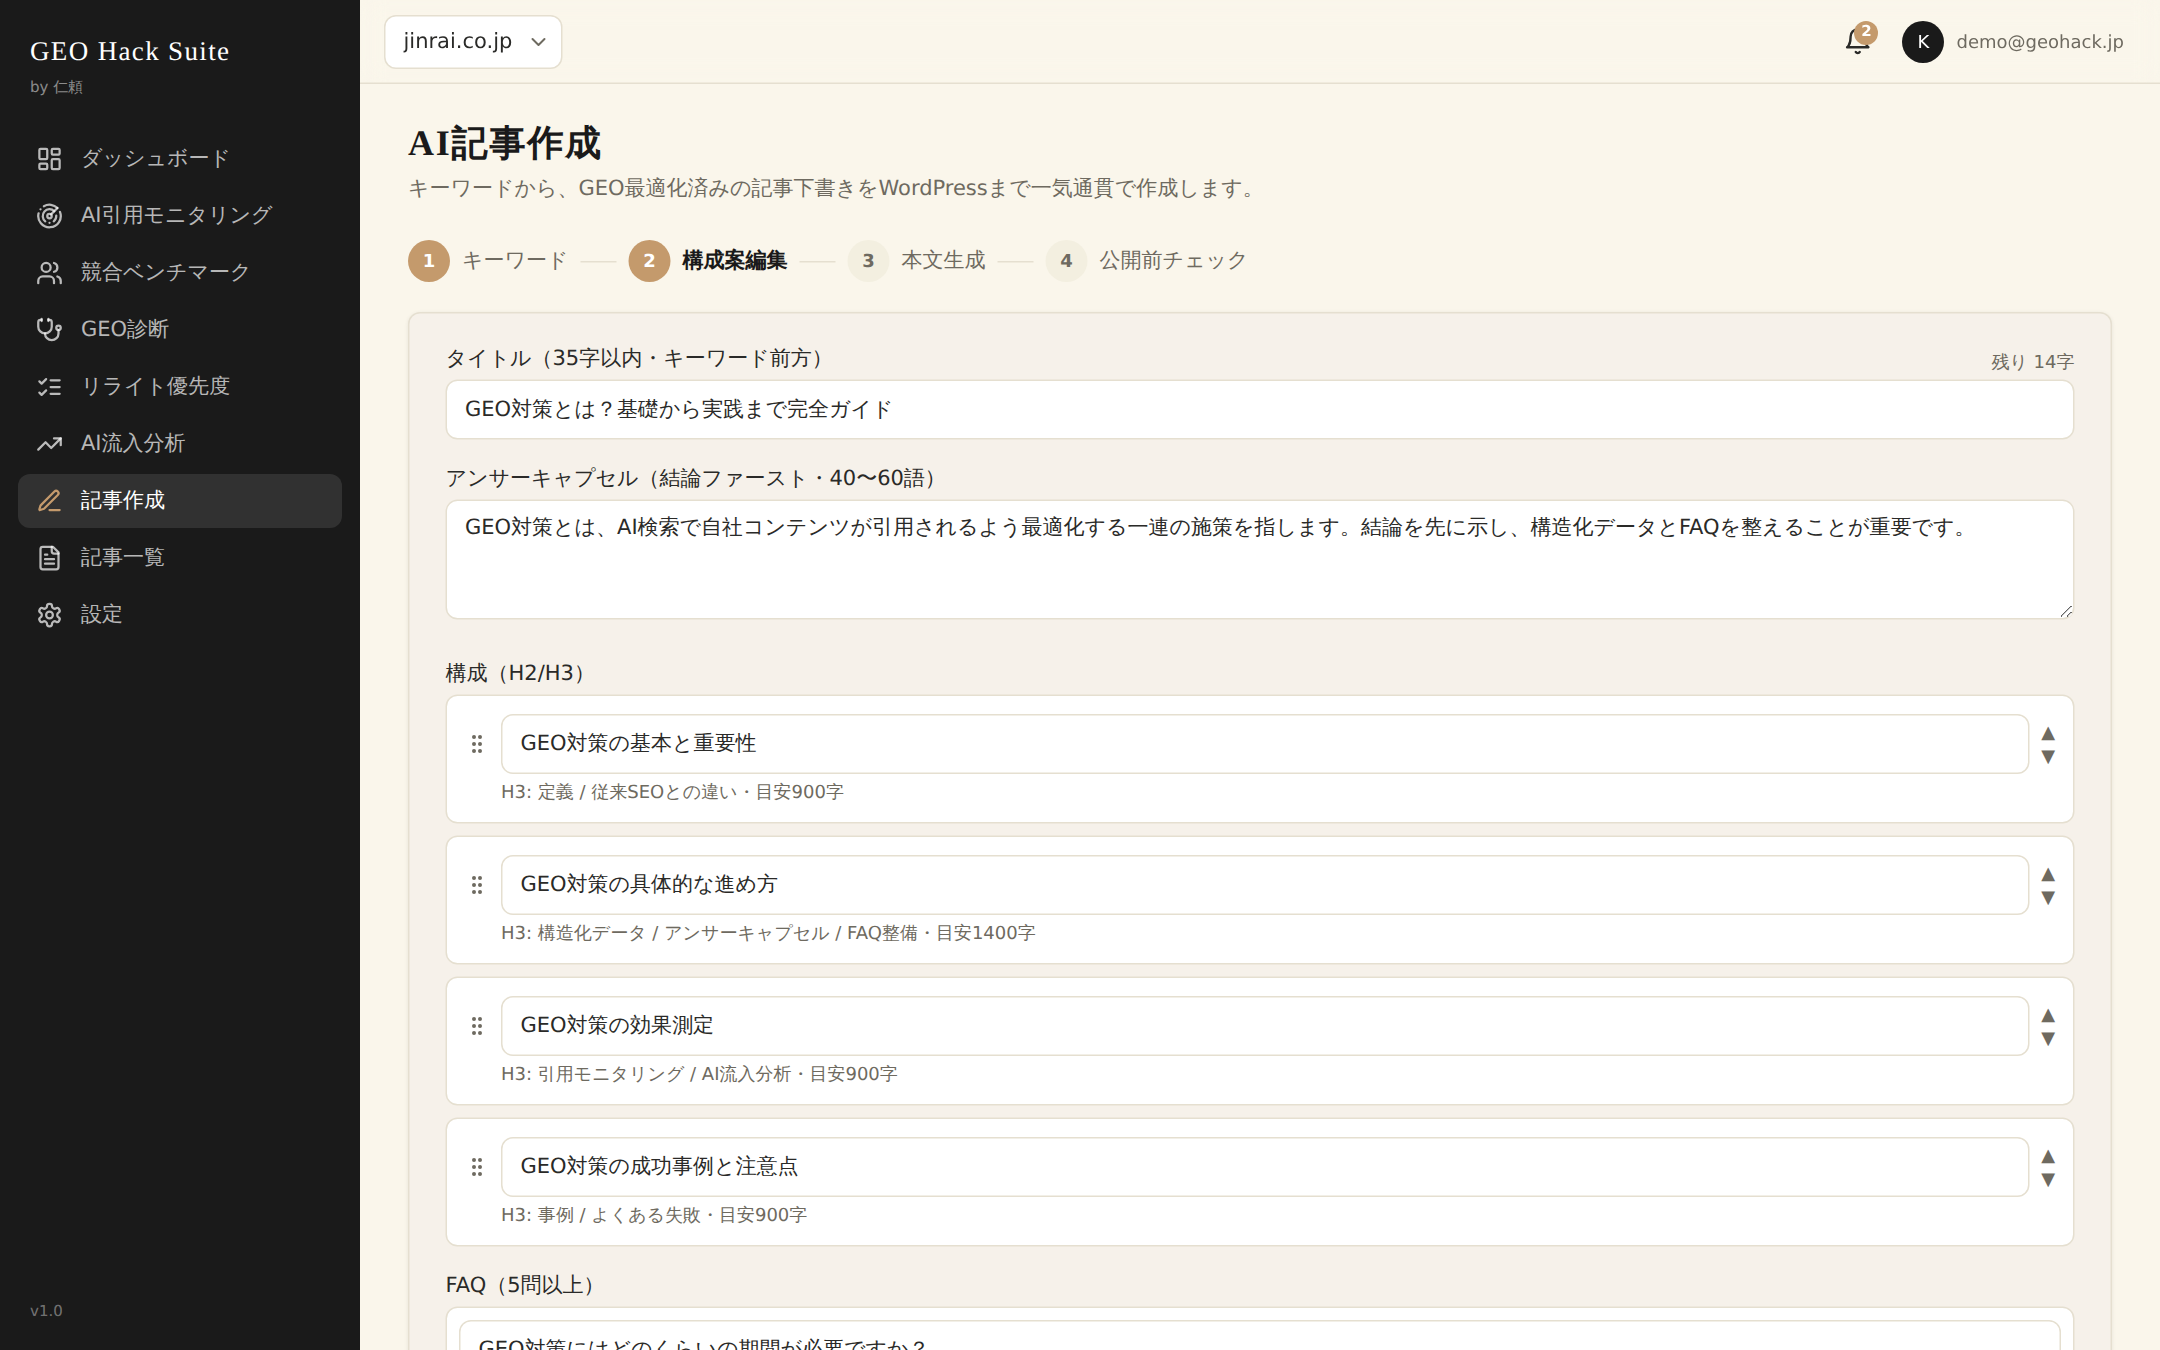
Task: Click into the アンサーカプセル textarea
Action: tap(1260, 560)
